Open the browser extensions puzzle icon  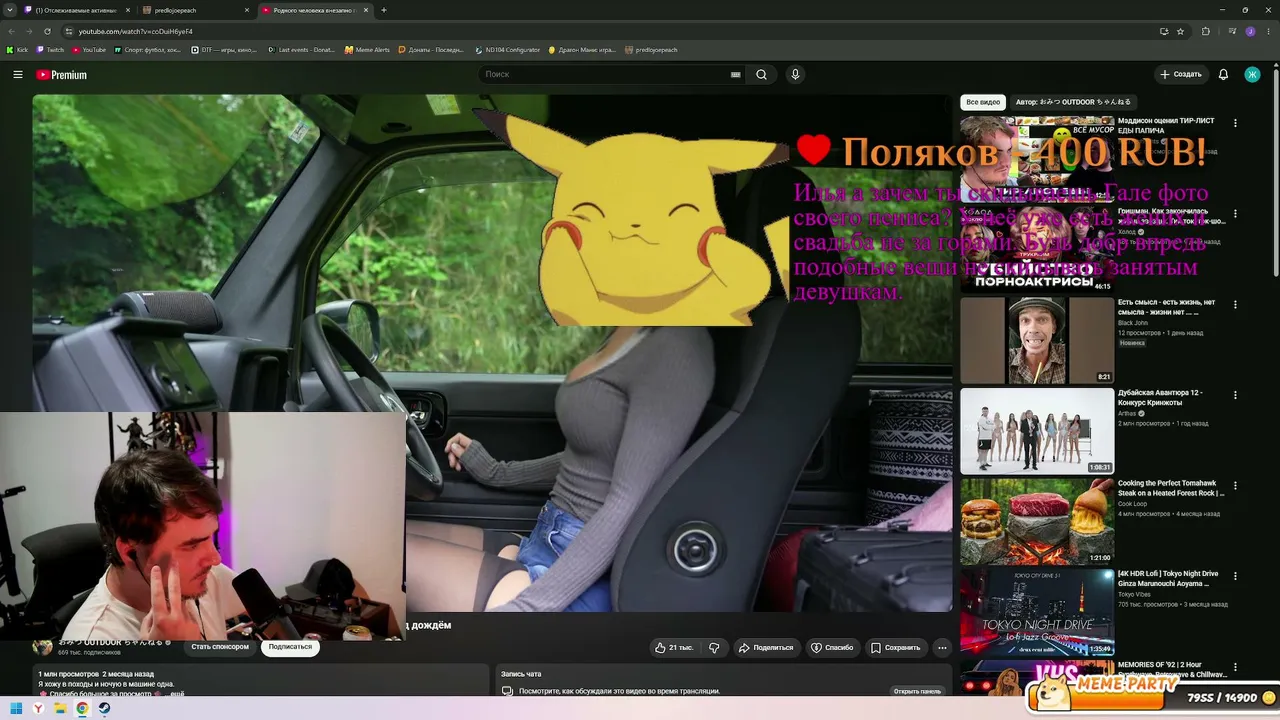coord(1206,31)
